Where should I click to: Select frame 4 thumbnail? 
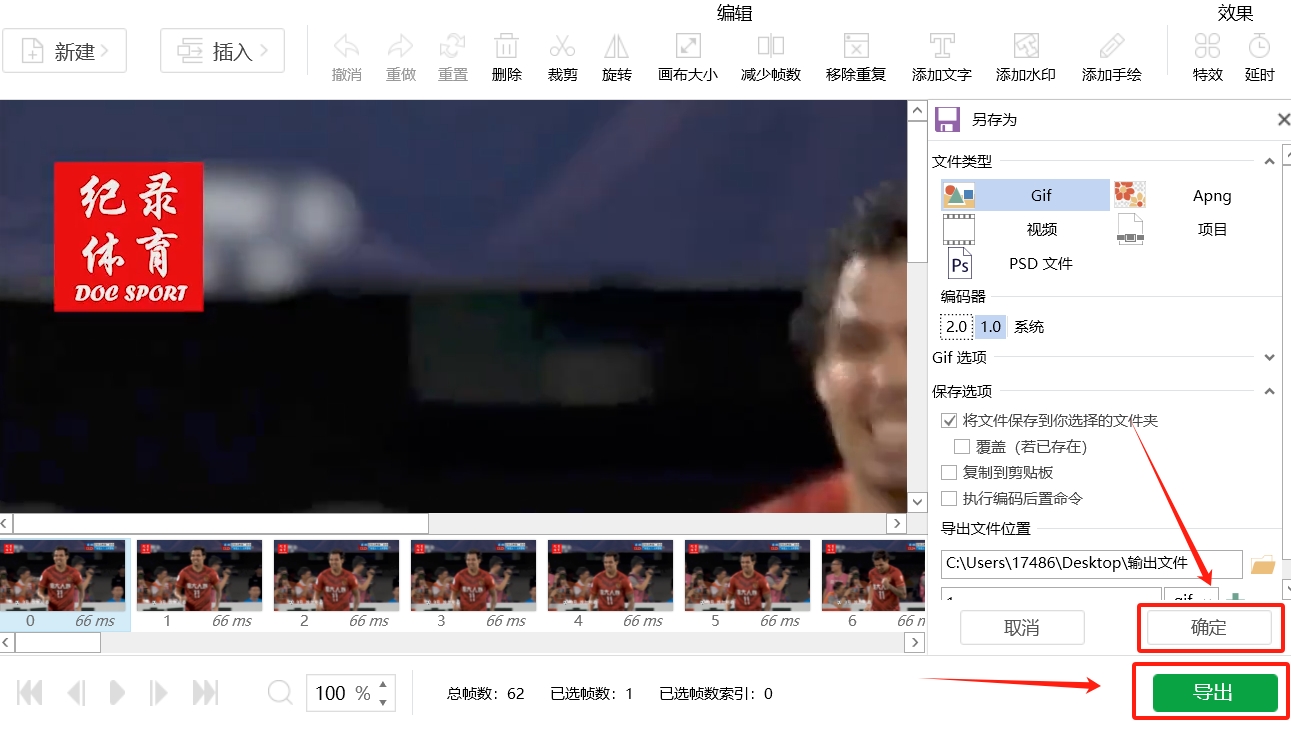point(610,585)
